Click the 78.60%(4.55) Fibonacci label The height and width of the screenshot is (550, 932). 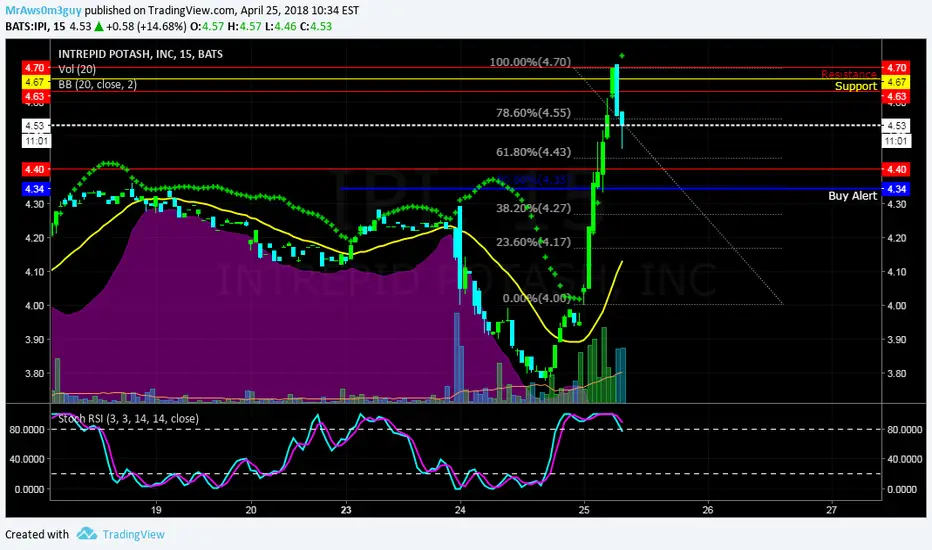point(533,113)
